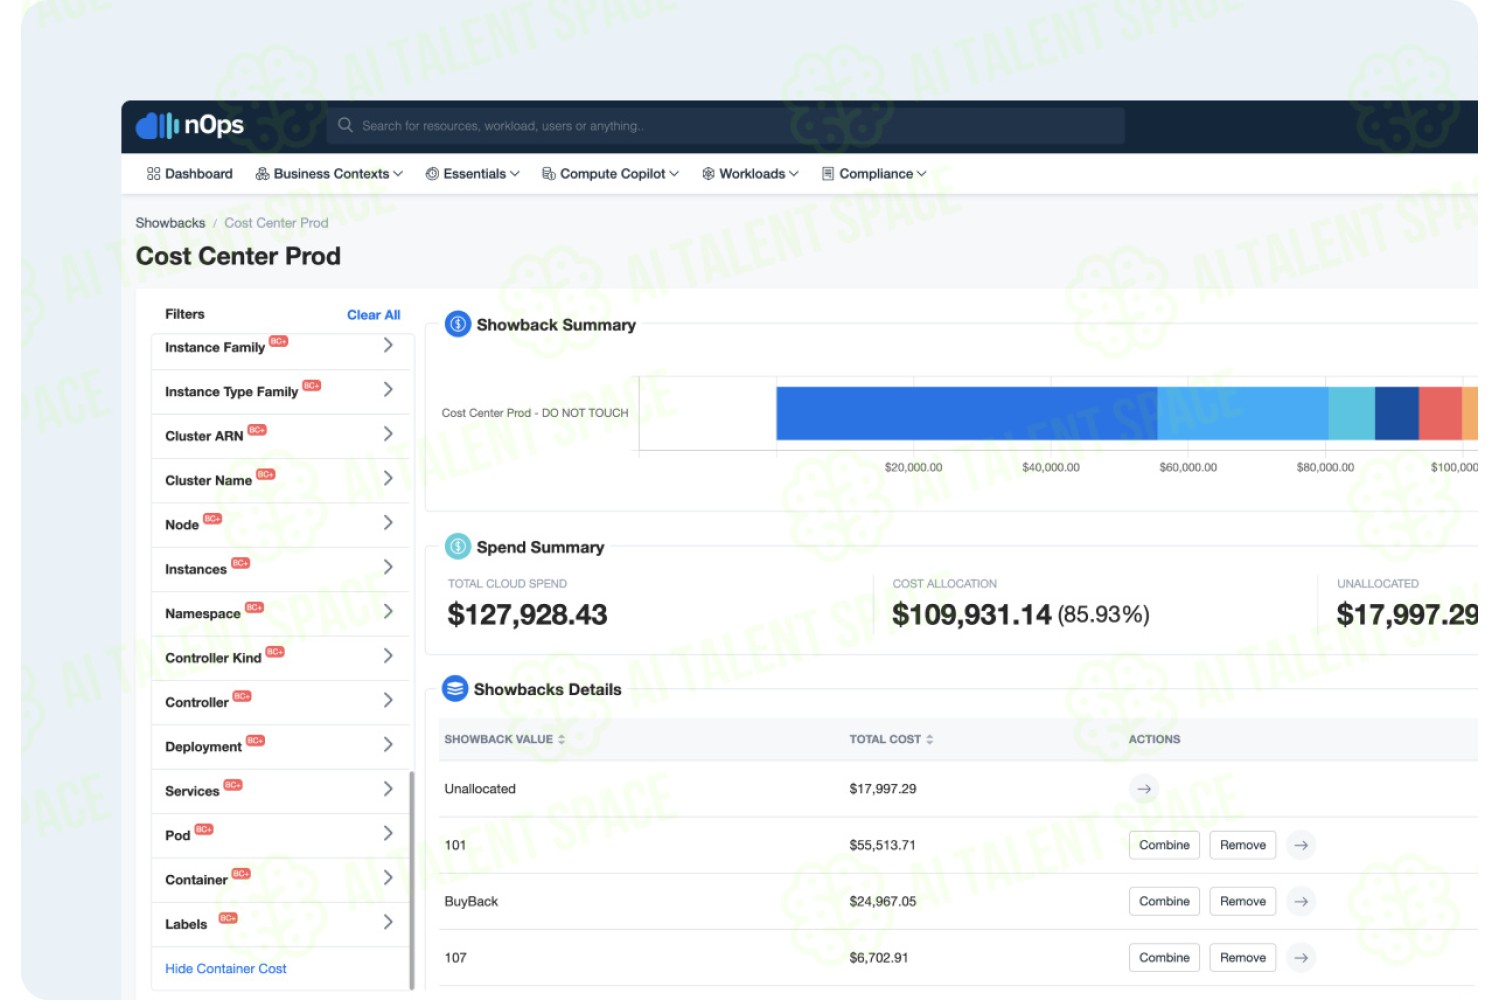Expand the Cluster ARN filter
This screenshot has width=1500, height=1000.
[388, 433]
